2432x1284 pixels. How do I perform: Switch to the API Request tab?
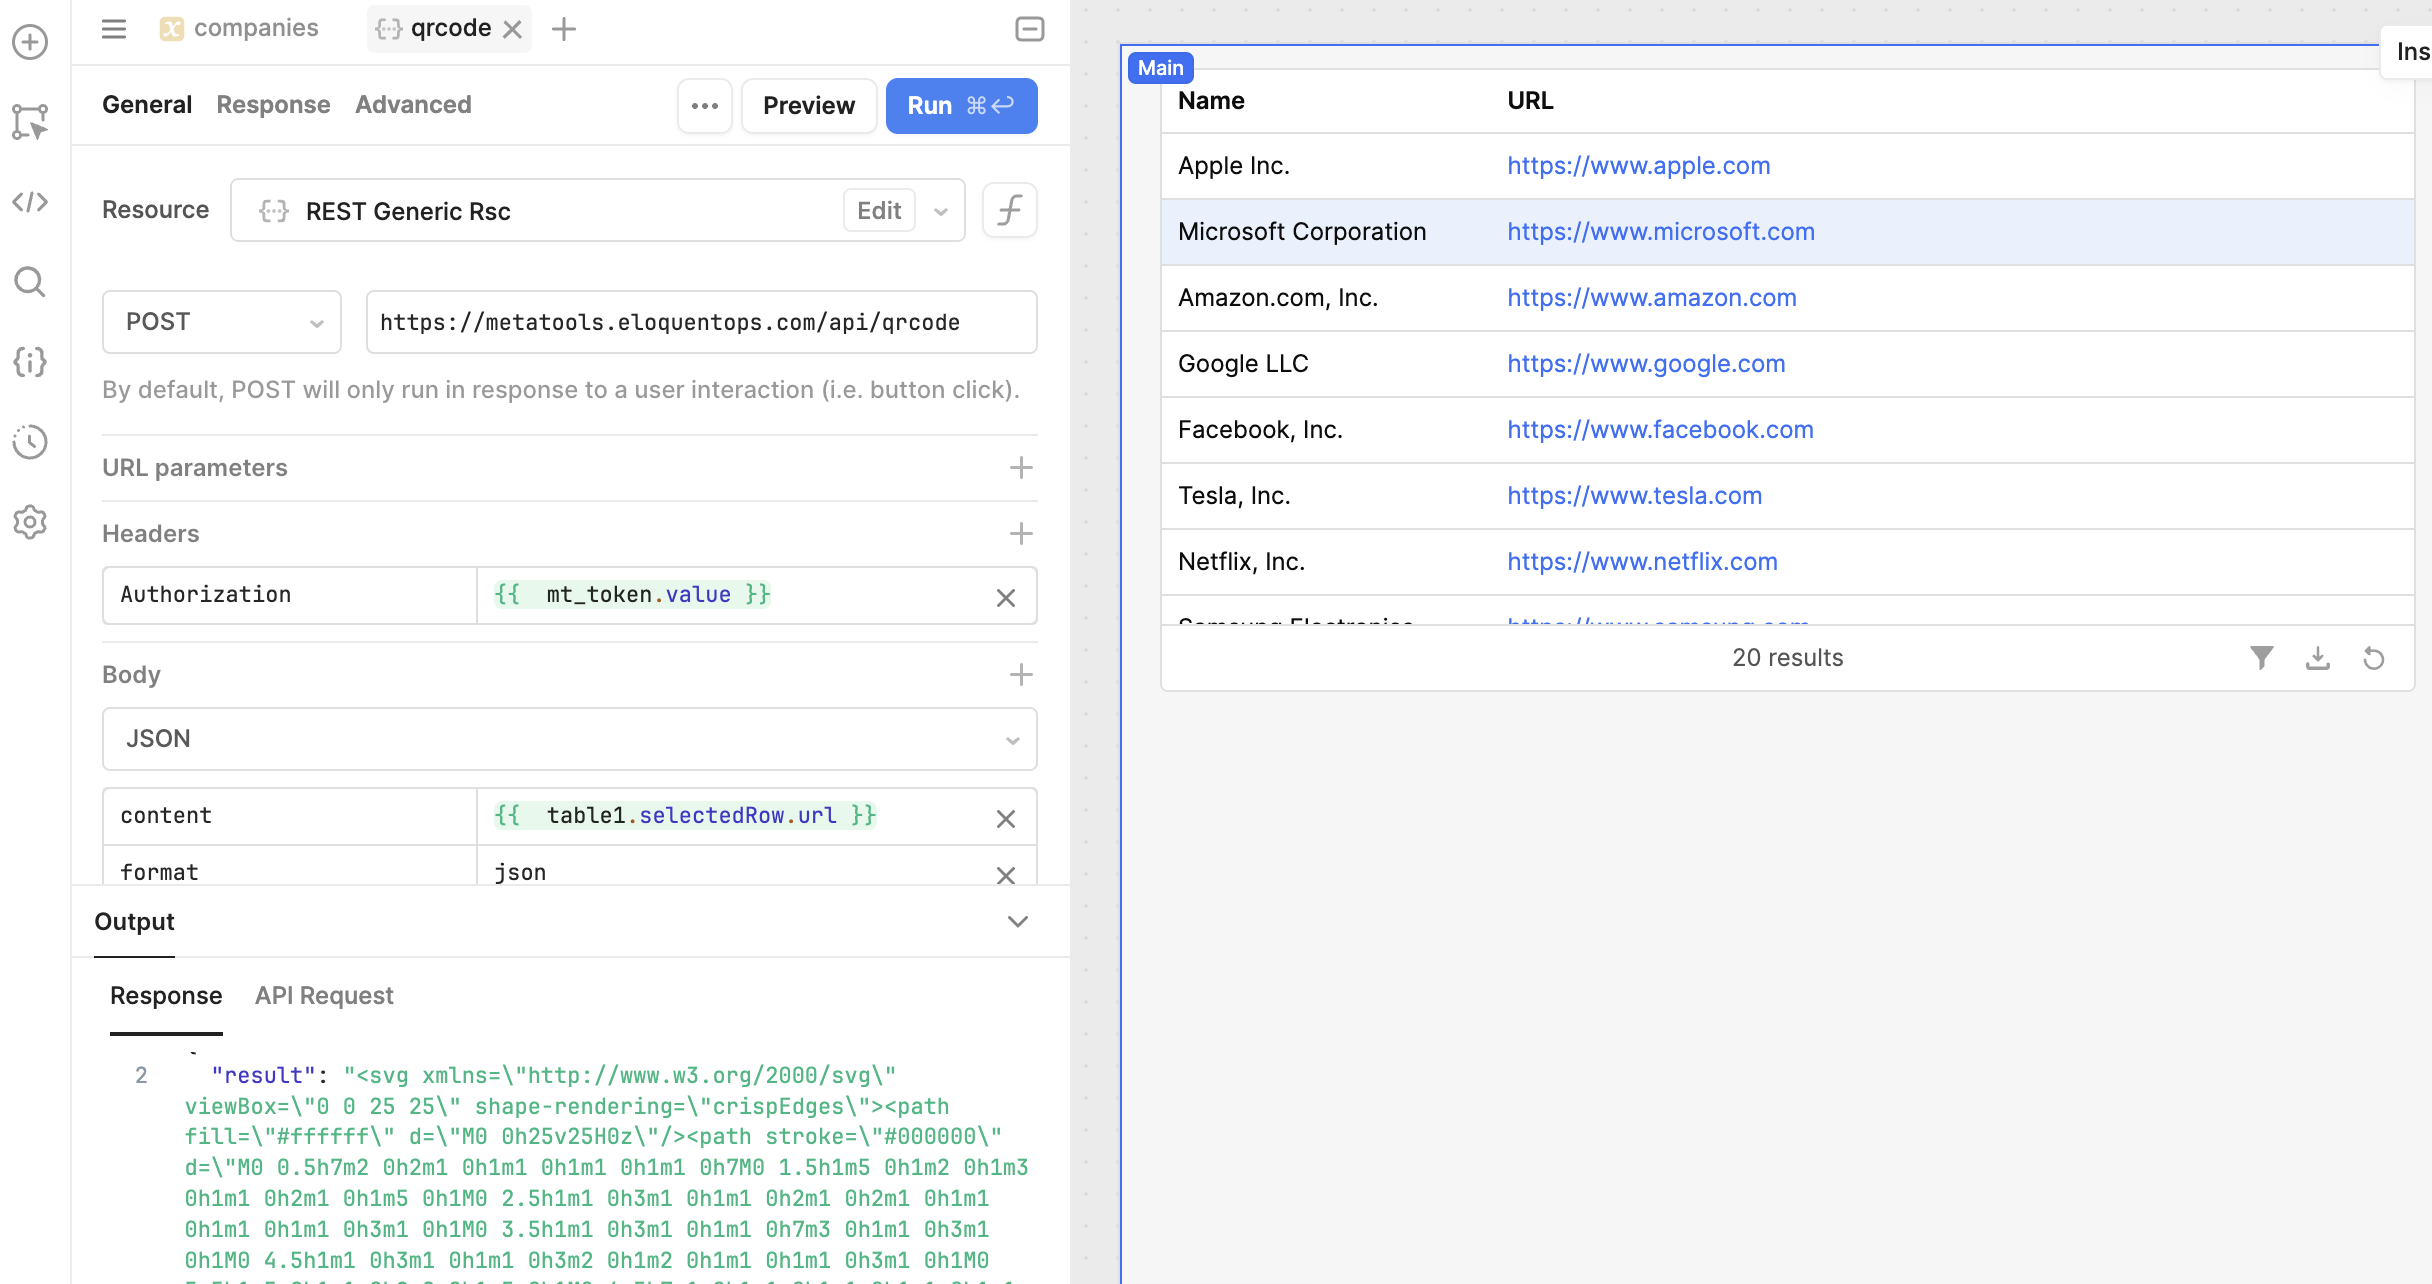pos(324,996)
